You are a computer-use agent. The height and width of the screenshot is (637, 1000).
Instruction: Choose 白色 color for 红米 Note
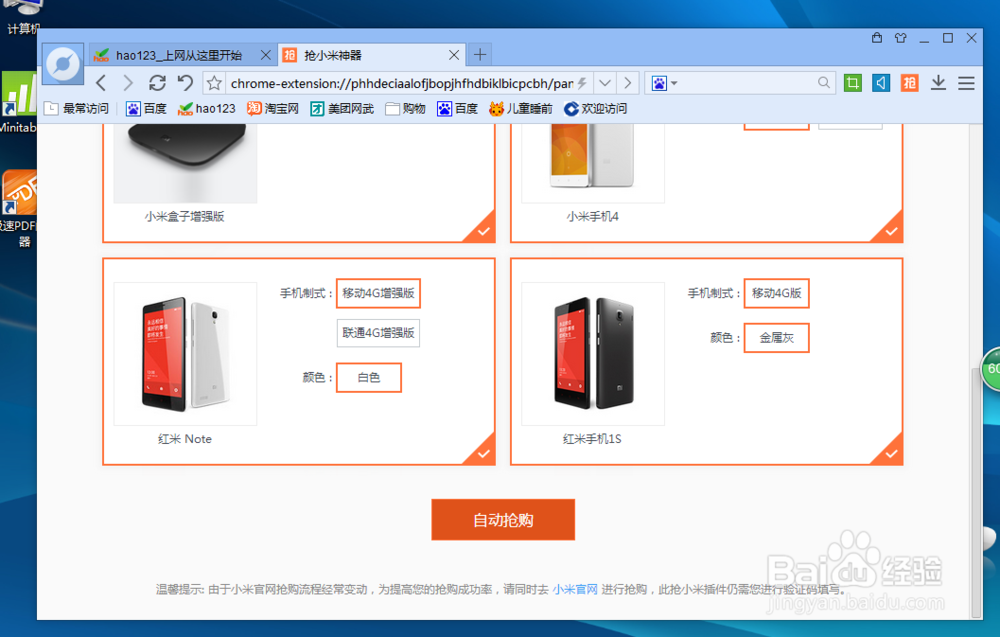369,377
